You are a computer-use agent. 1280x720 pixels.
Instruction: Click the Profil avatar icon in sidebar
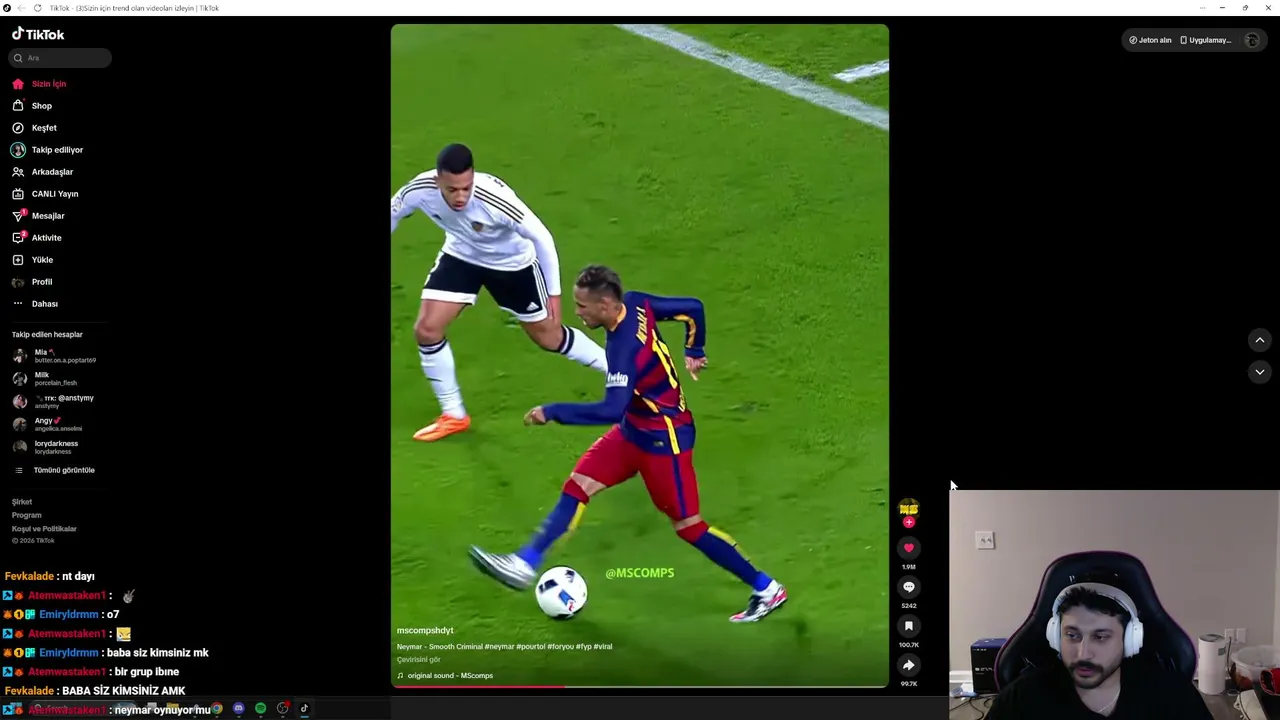18,282
